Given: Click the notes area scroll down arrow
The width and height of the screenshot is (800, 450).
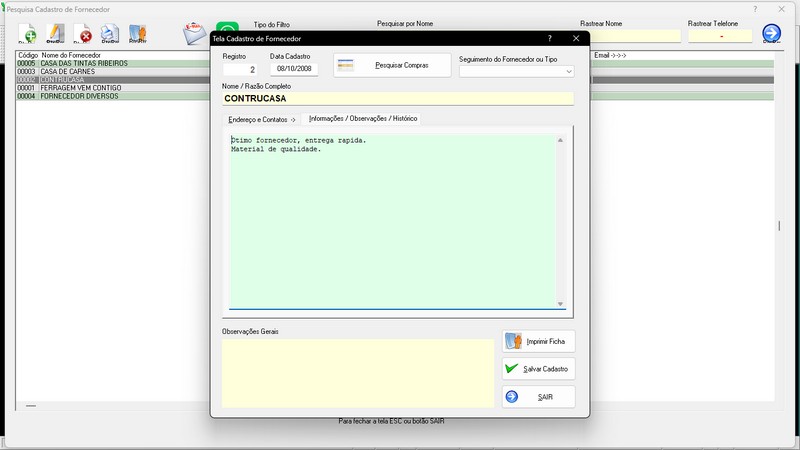Looking at the screenshot, I should [560, 304].
